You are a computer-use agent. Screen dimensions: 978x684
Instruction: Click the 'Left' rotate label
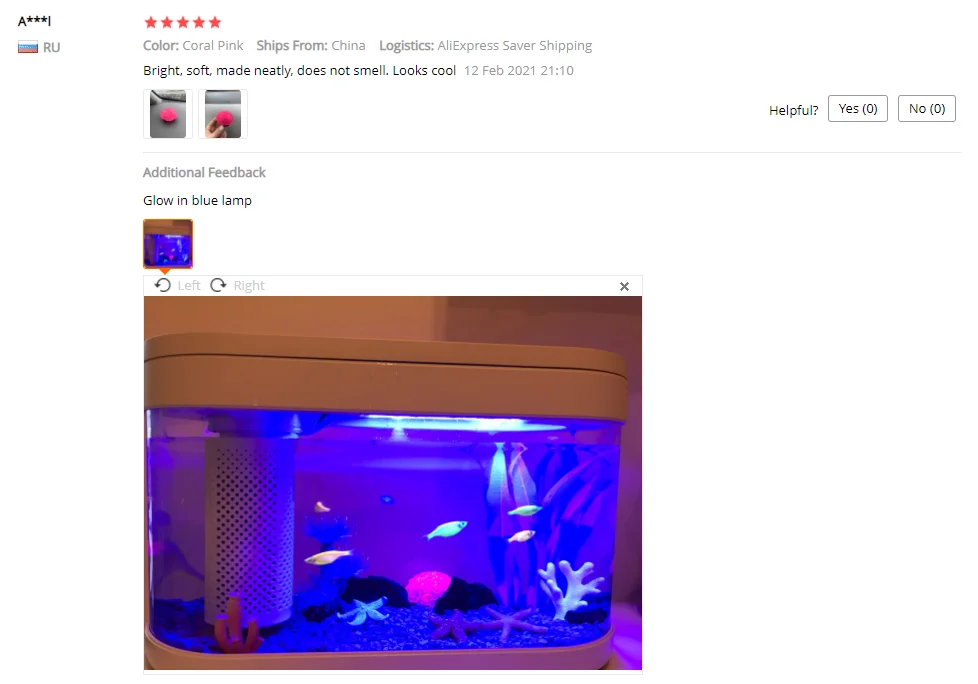tap(189, 286)
